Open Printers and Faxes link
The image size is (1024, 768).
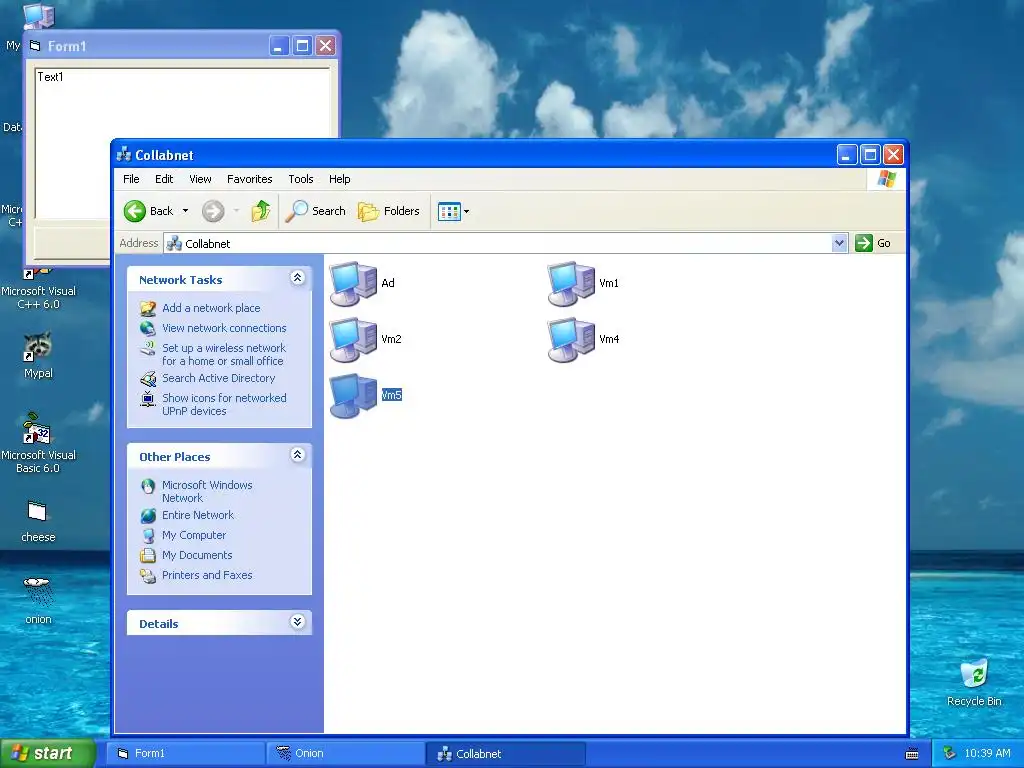pos(207,575)
